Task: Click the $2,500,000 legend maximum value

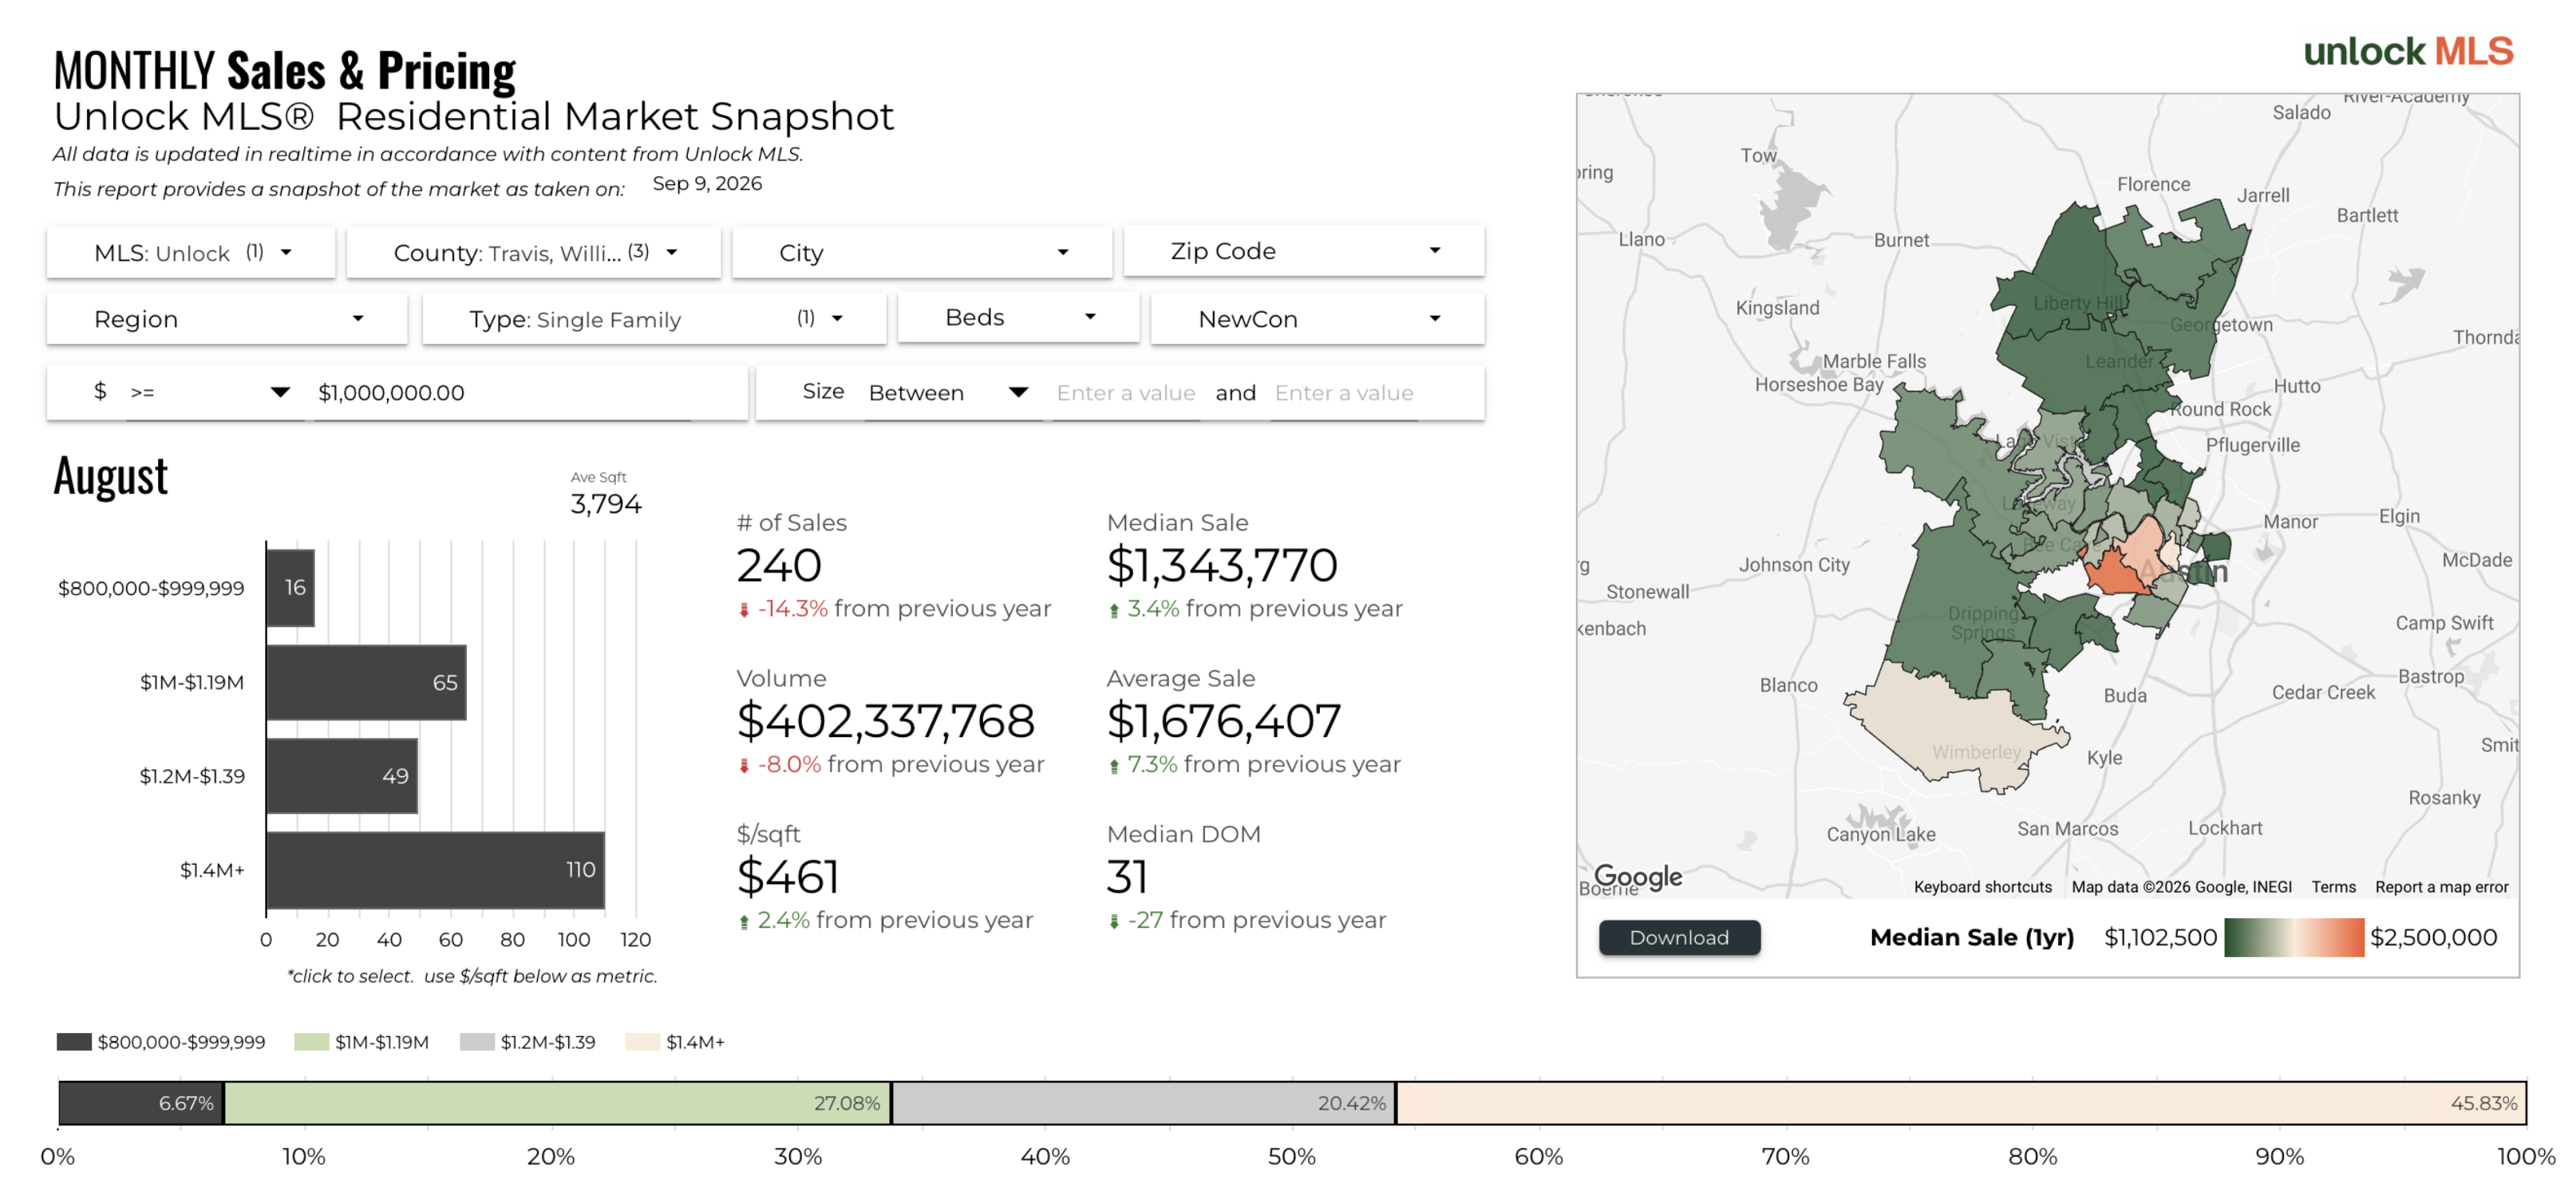Action: pos(2433,937)
